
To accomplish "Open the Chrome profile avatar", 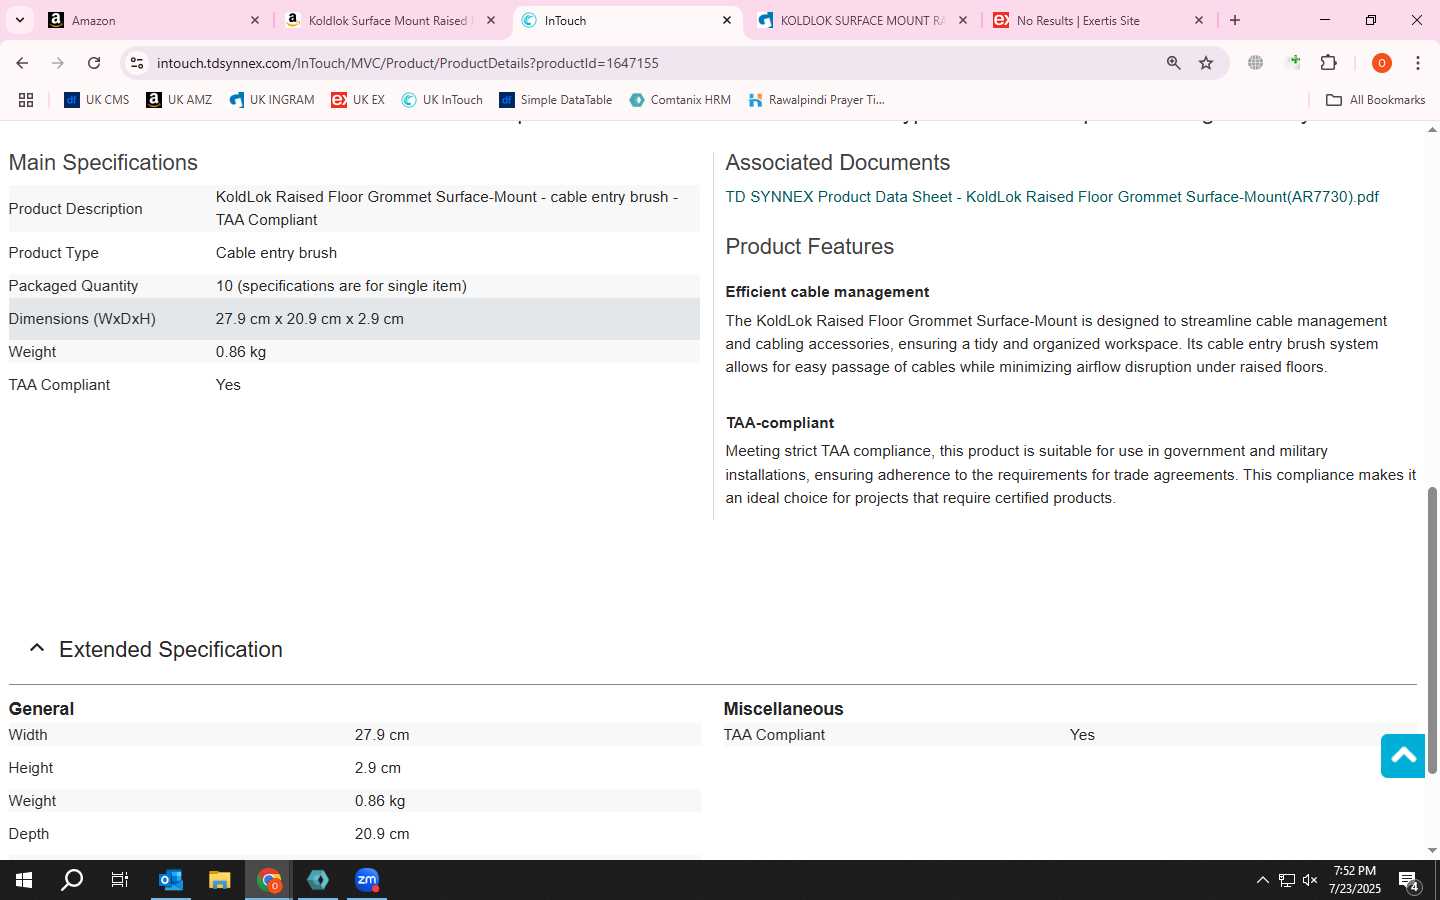I will 1382,63.
